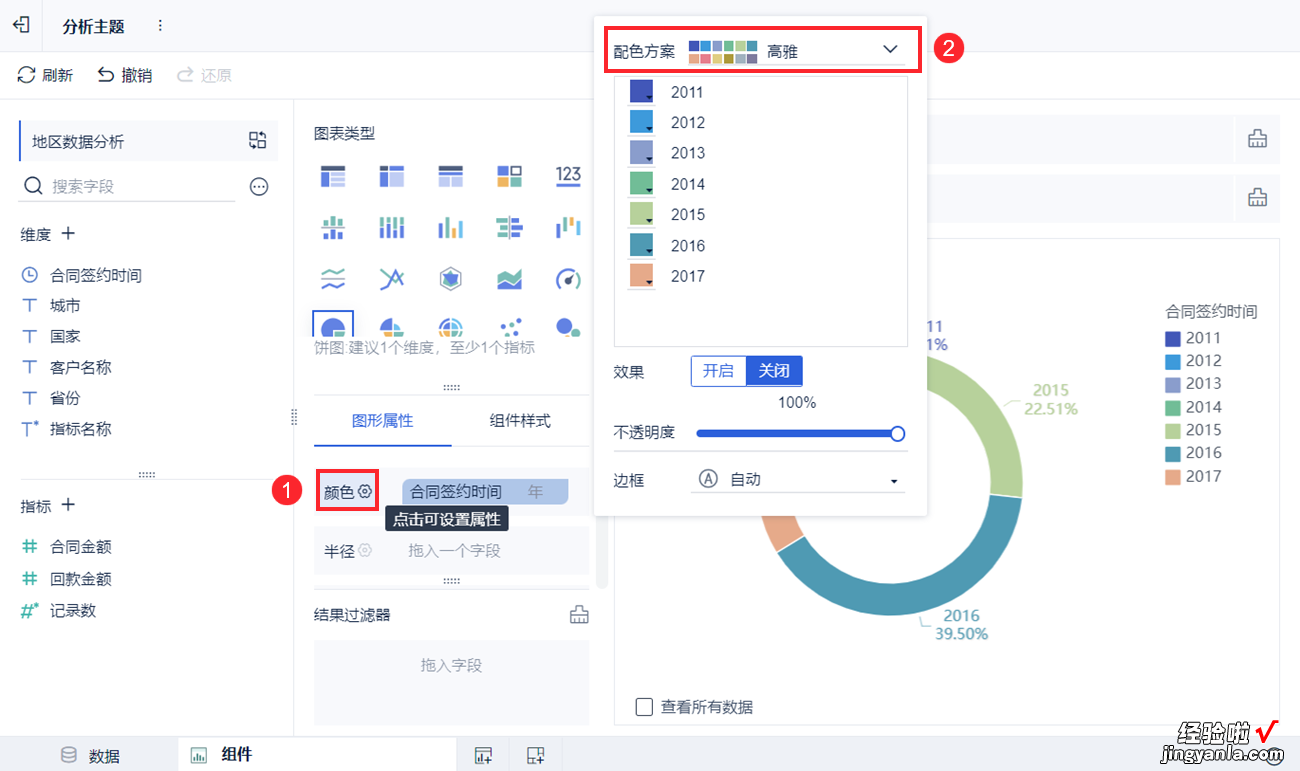Click the 半径 settings gear icon
This screenshot has height=771, width=1300.
(x=365, y=550)
